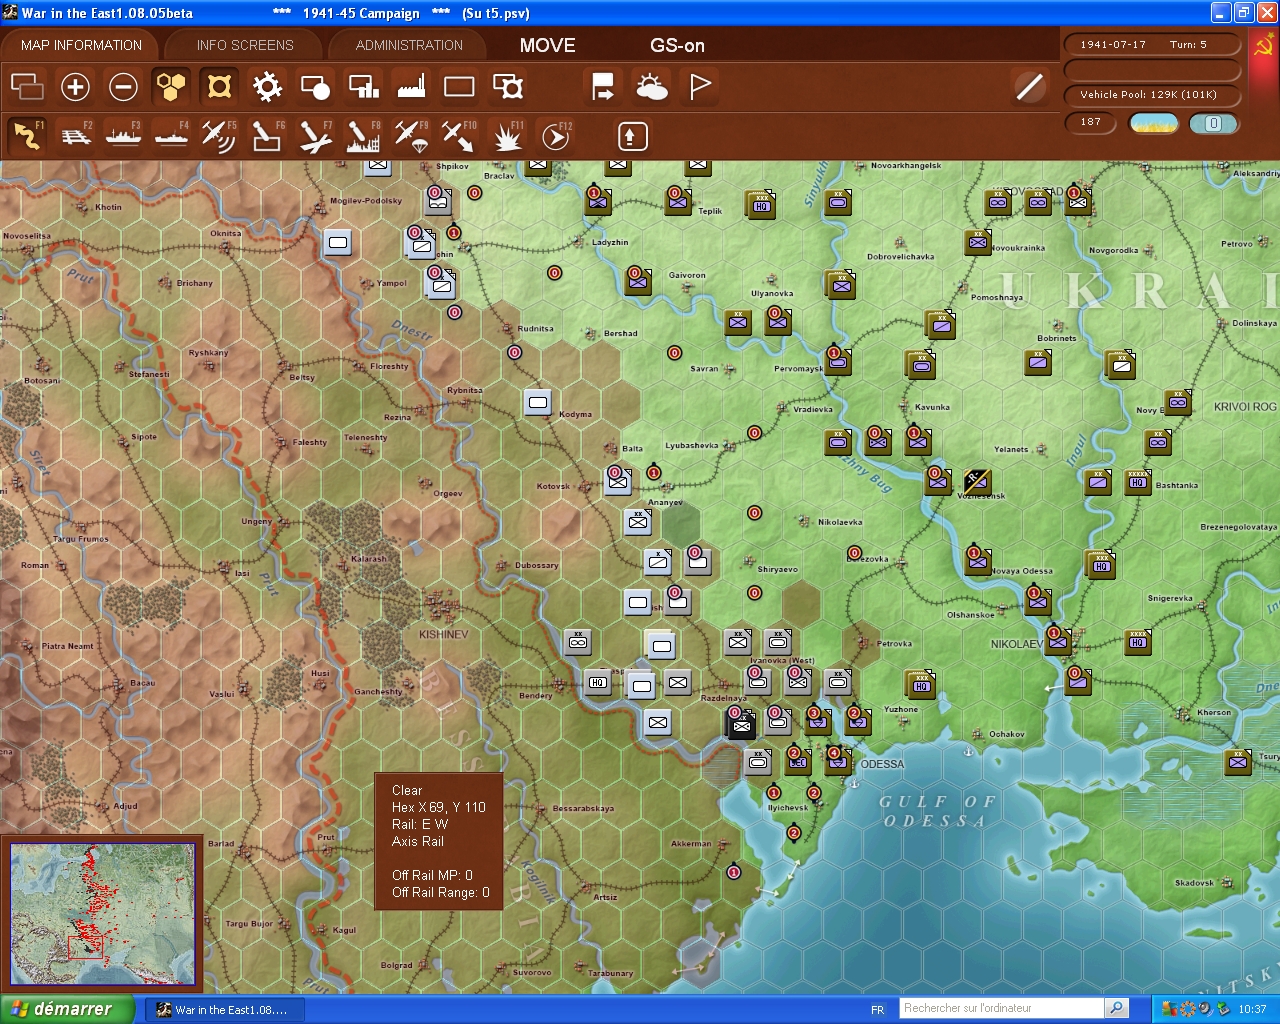Toggle the hex grid display
This screenshot has width=1280, height=1024.
click(171, 87)
